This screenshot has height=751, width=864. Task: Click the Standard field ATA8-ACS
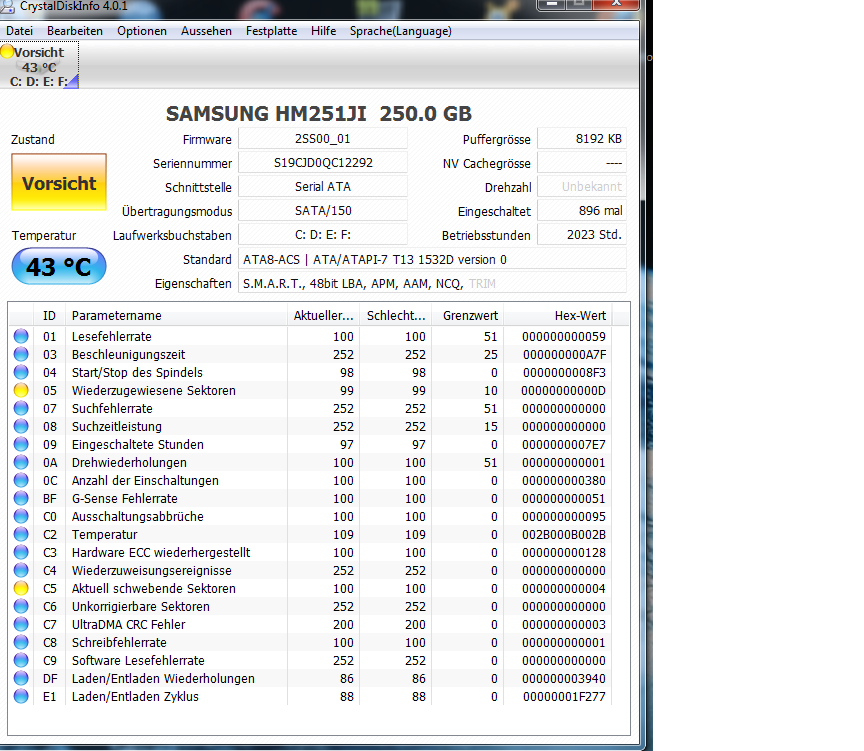point(432,259)
